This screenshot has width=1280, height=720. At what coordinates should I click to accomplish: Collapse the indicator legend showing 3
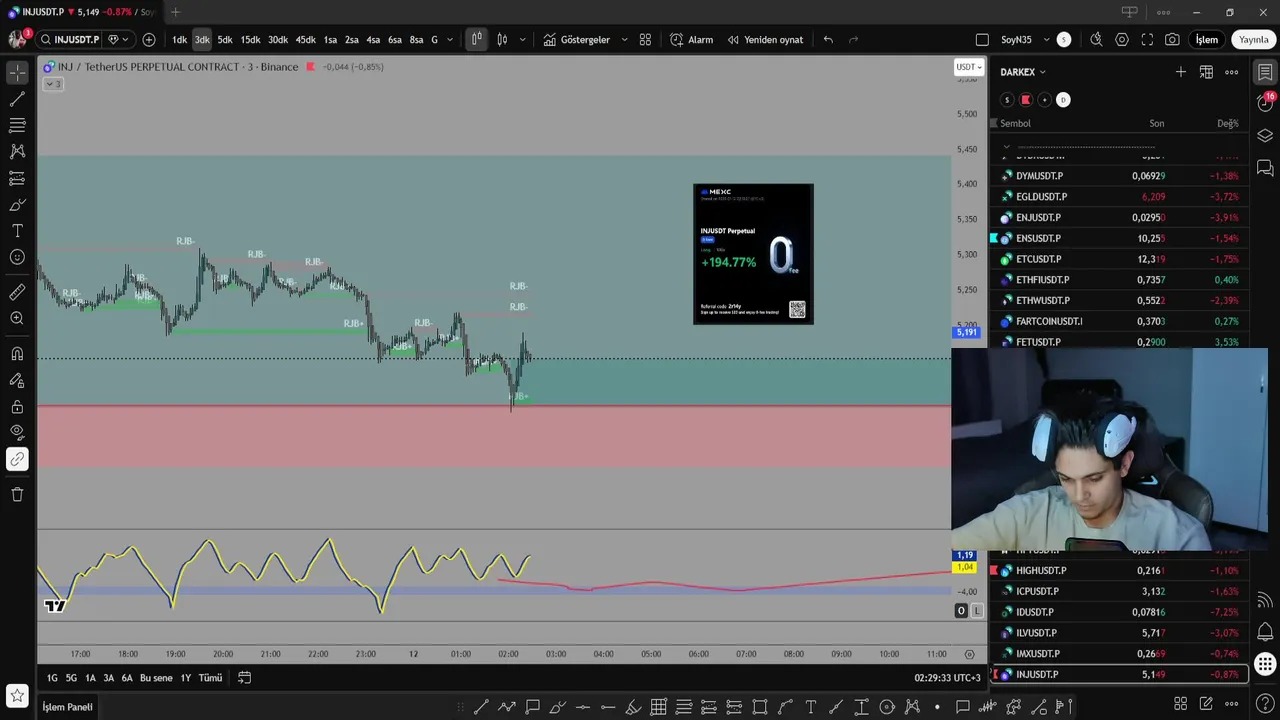(x=53, y=84)
